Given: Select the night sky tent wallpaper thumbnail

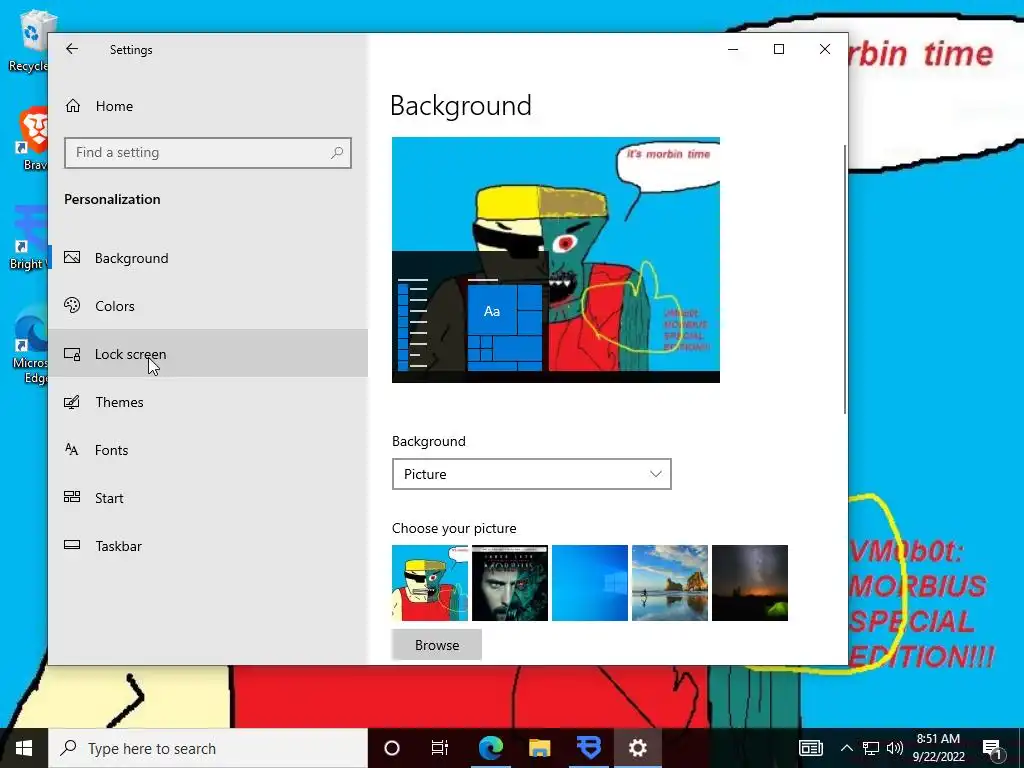Looking at the screenshot, I should pyautogui.click(x=750, y=583).
